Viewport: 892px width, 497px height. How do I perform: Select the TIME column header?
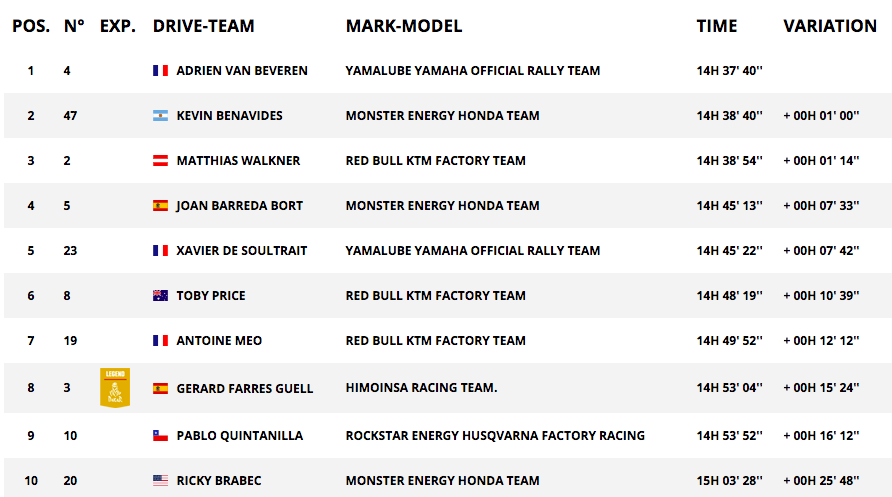click(717, 26)
